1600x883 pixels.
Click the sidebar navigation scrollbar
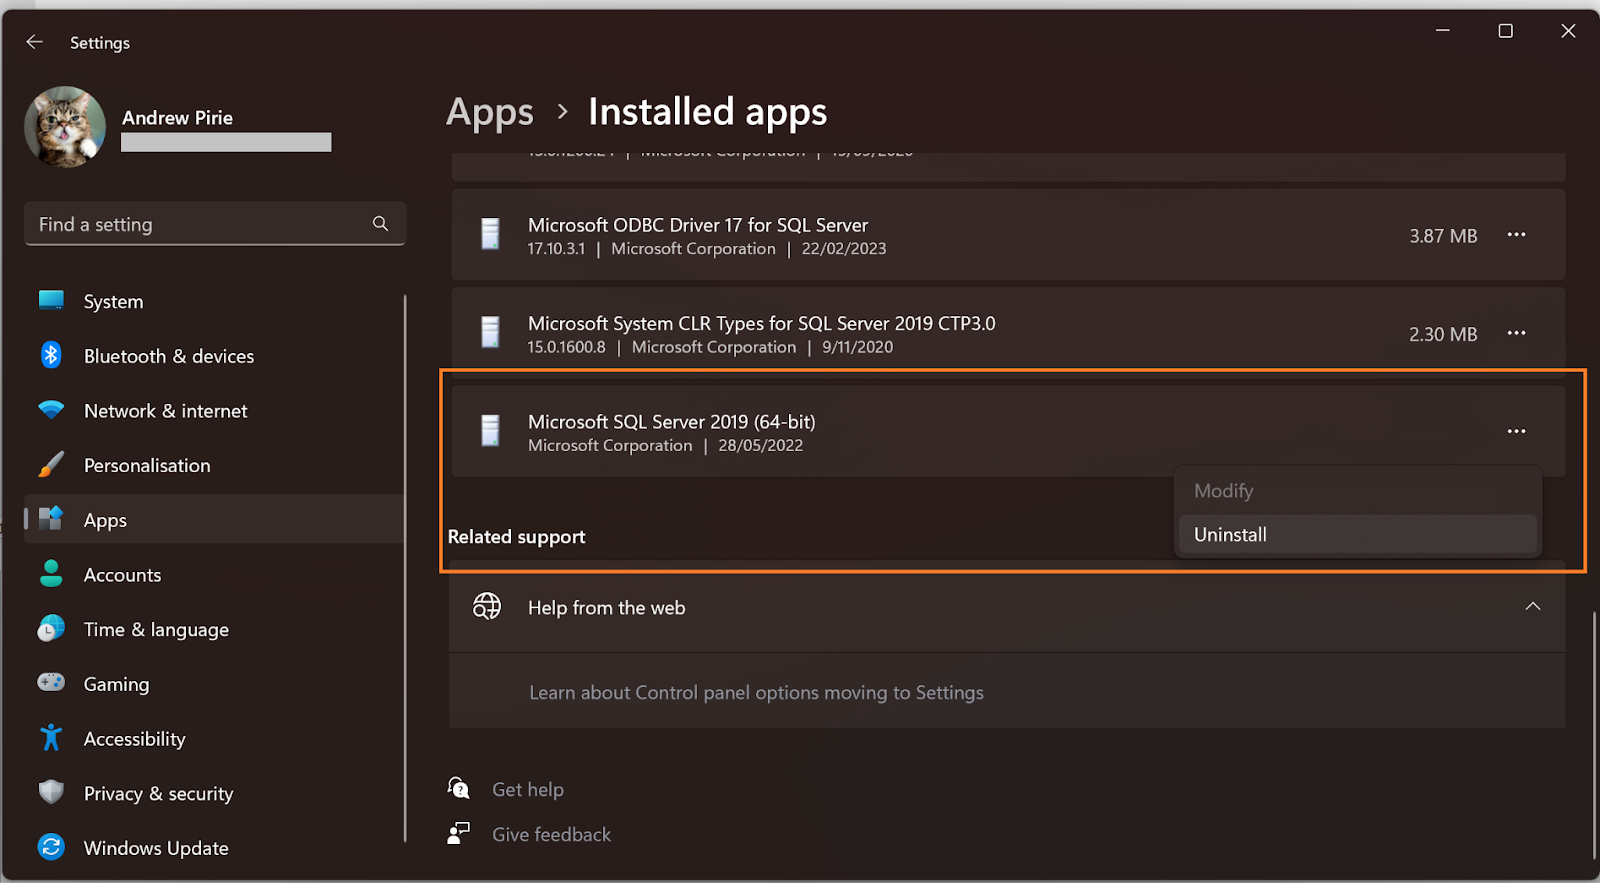(405, 567)
